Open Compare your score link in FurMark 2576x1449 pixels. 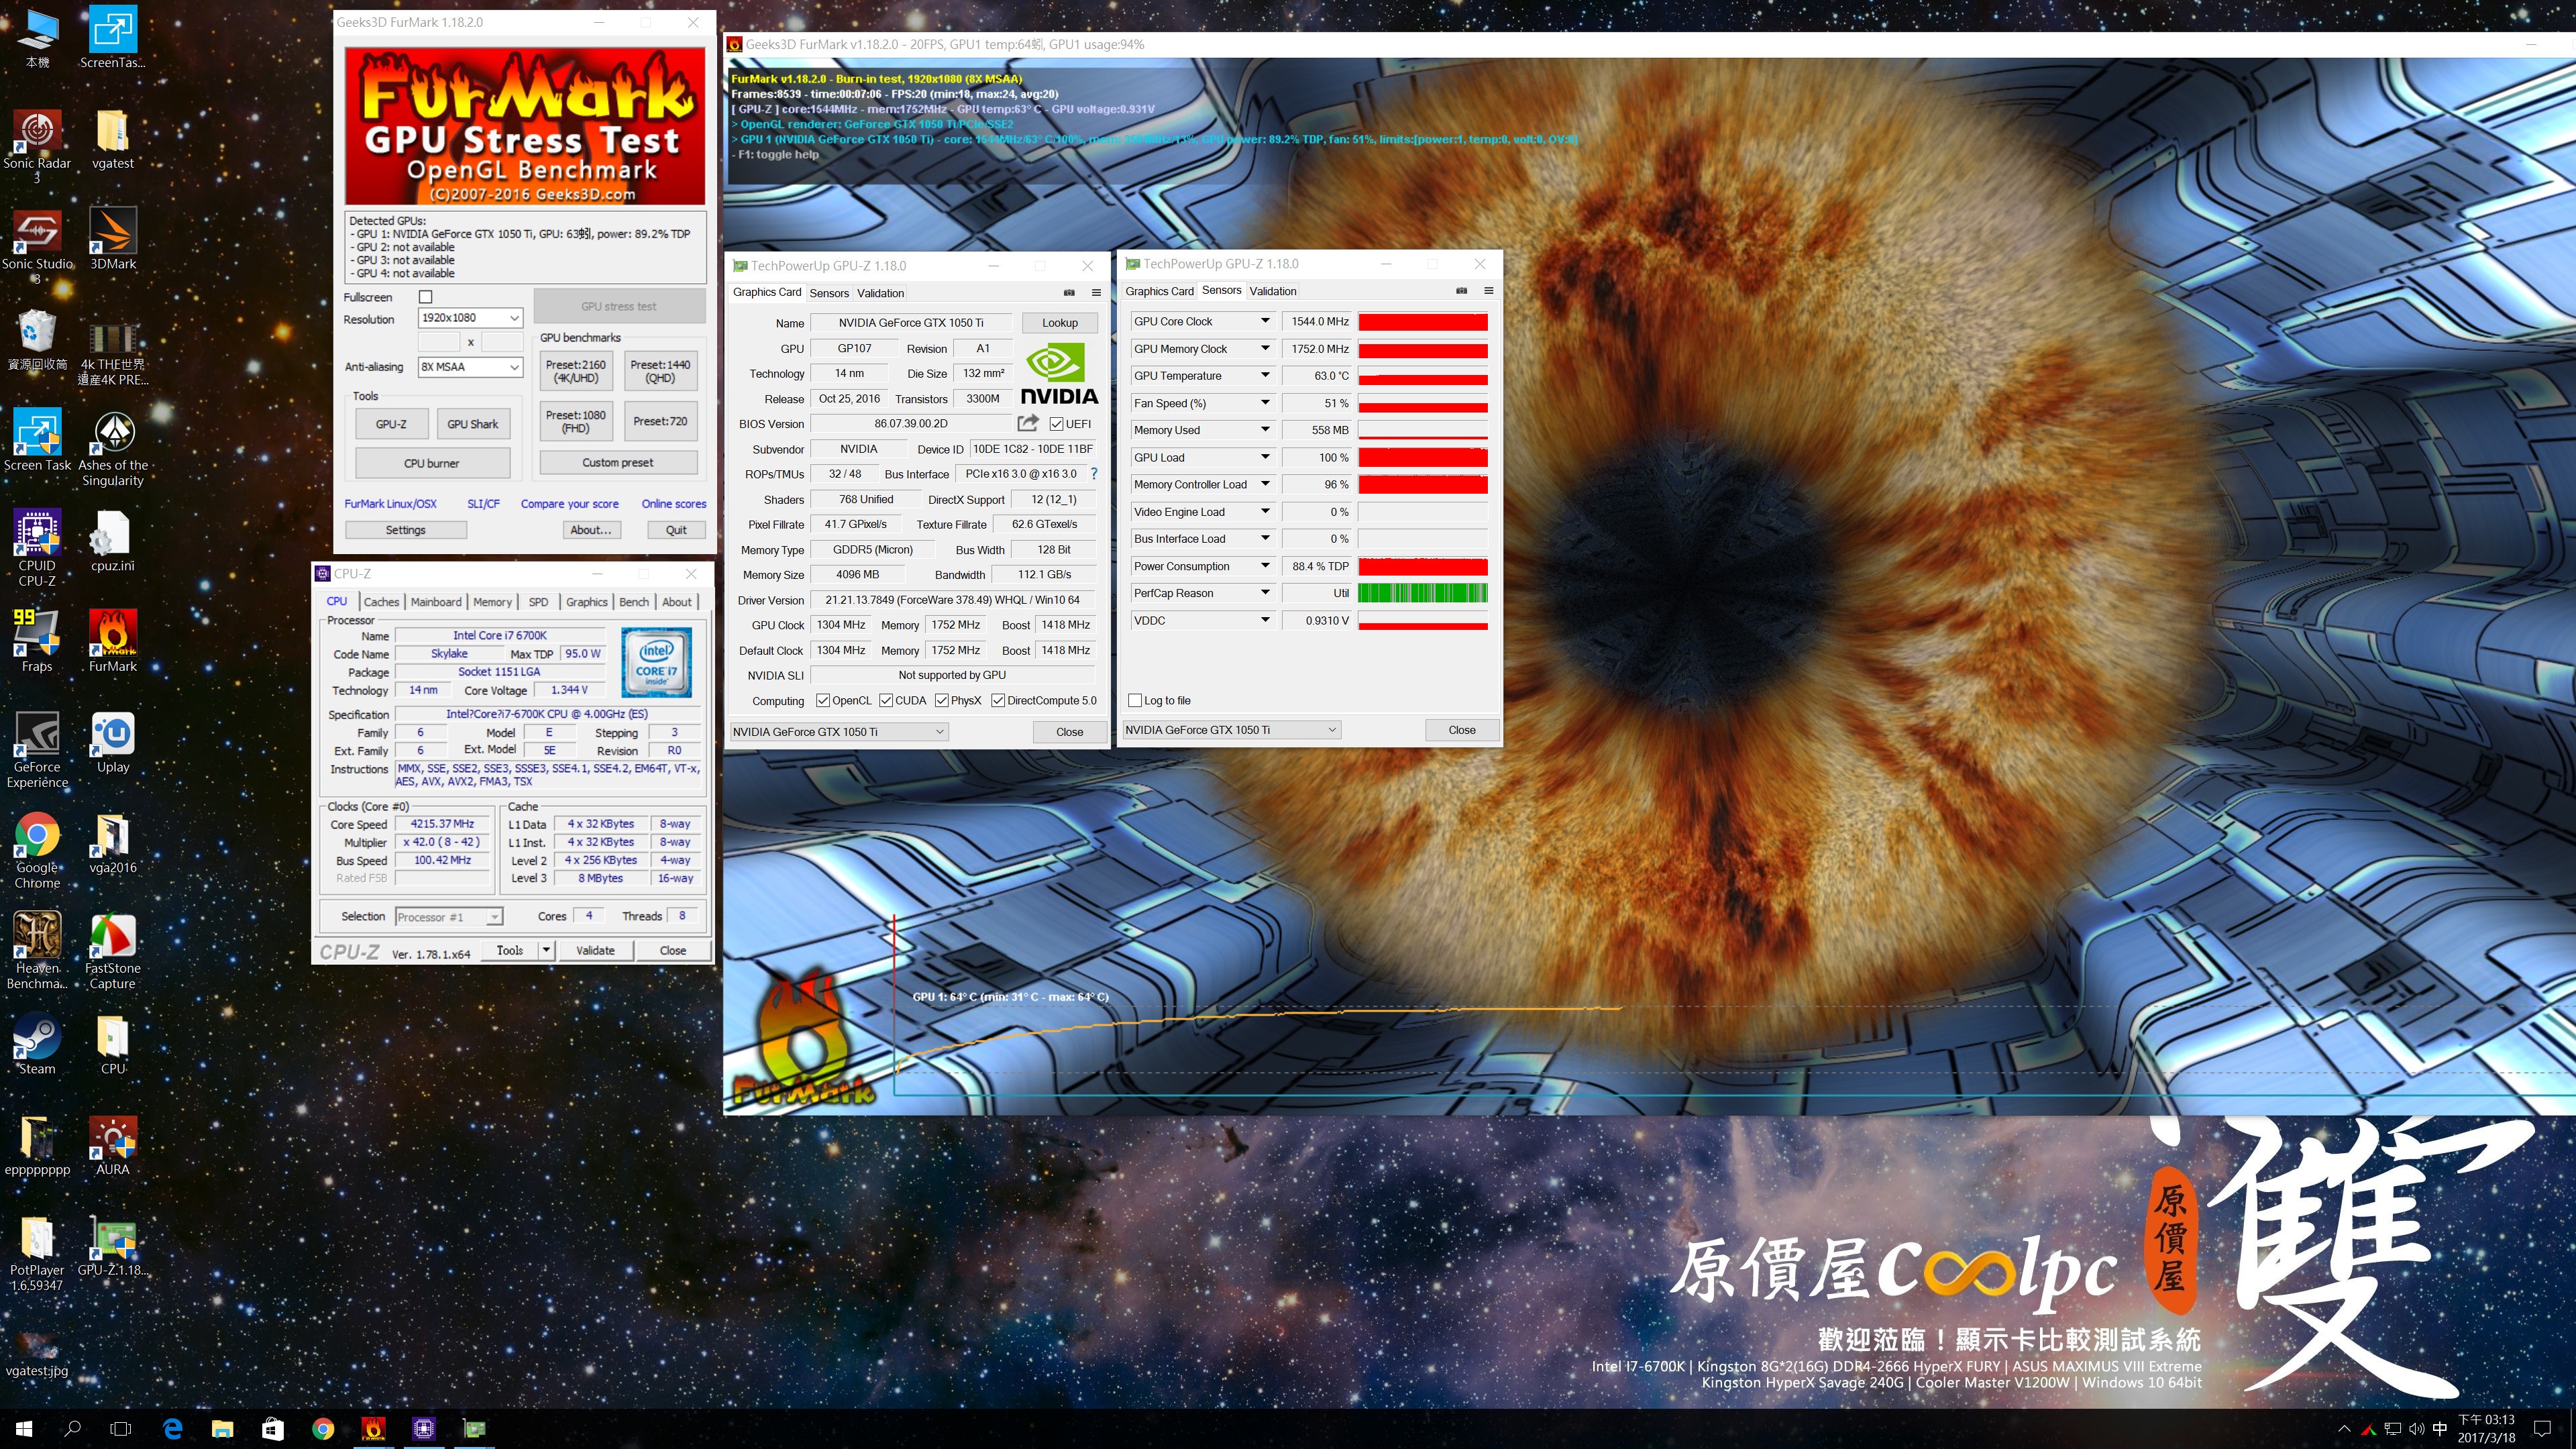click(570, 504)
